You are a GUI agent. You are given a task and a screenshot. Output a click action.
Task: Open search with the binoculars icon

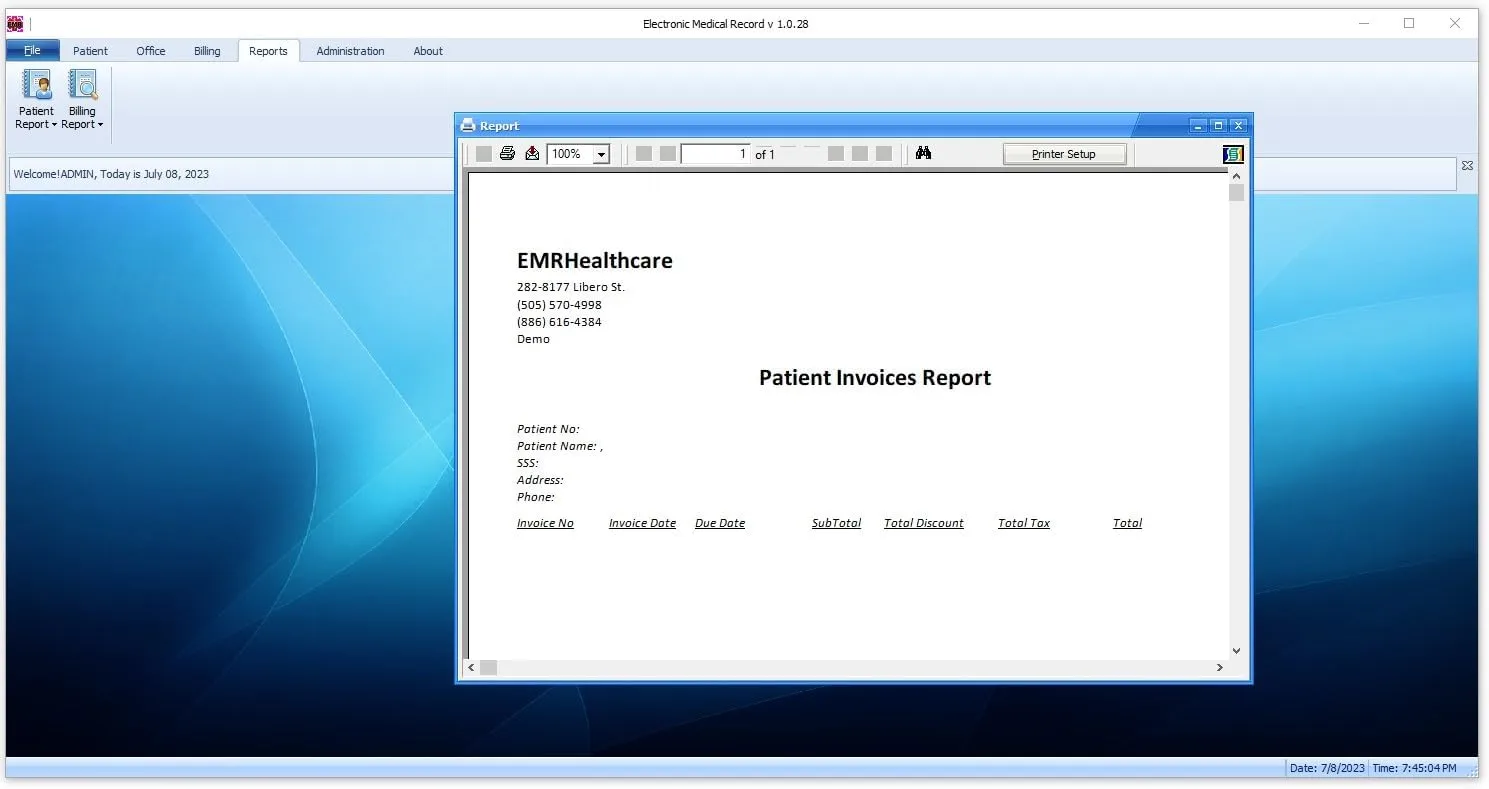coord(922,153)
